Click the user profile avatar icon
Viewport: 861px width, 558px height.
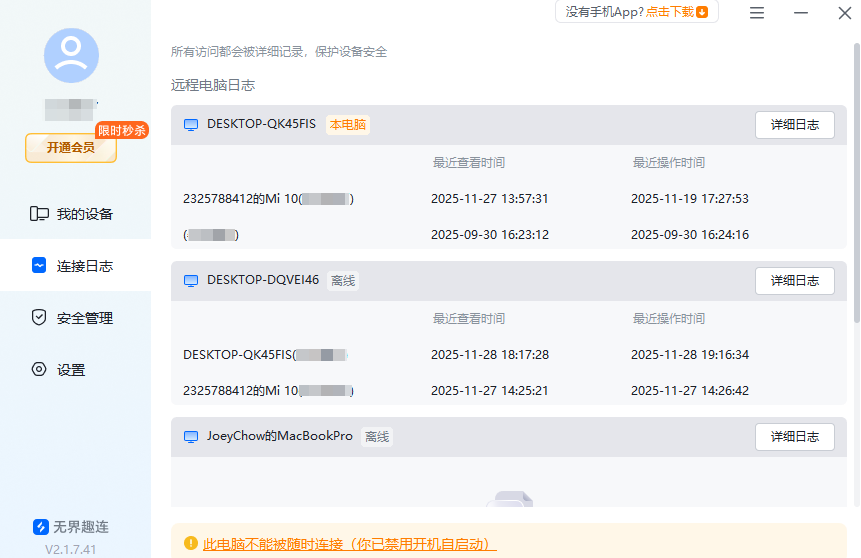[x=71, y=55]
